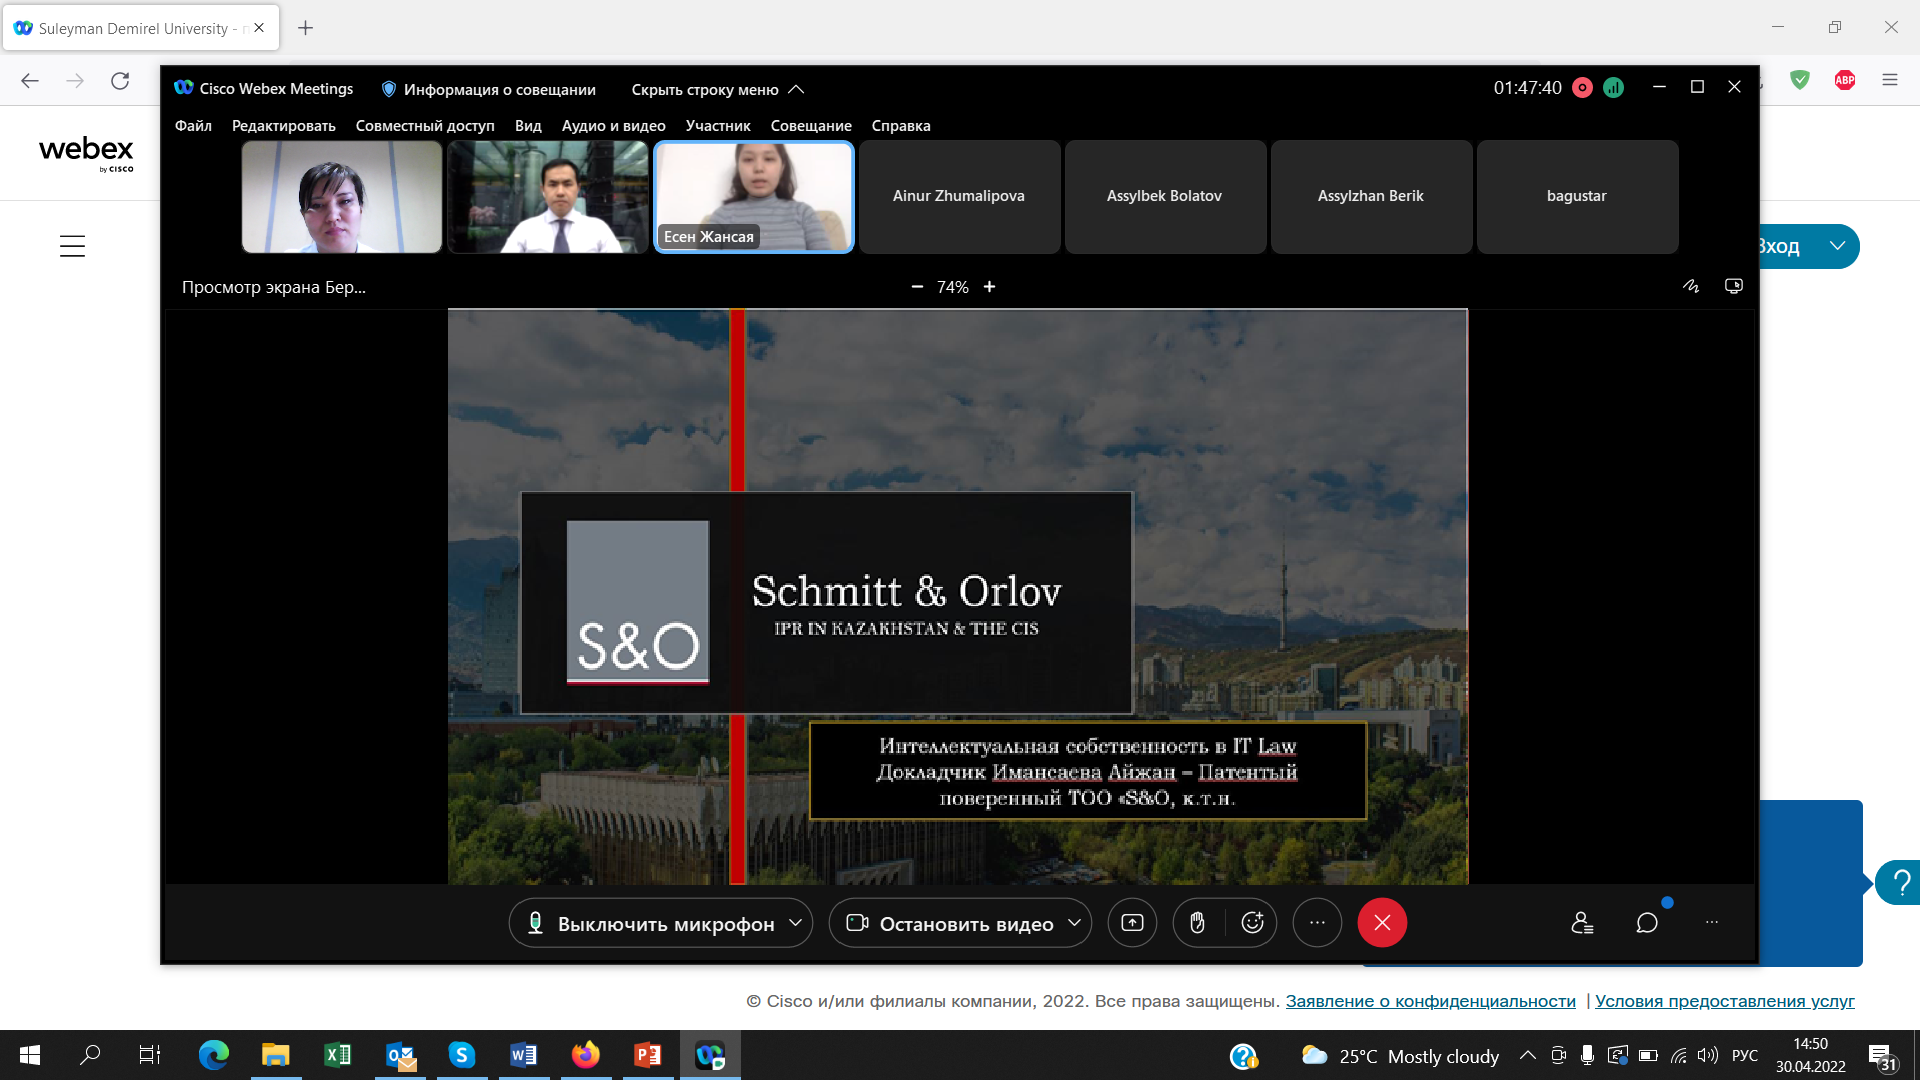Image resolution: width=1920 pixels, height=1080 pixels.
Task: Open the Вид menu
Action: 528,126
